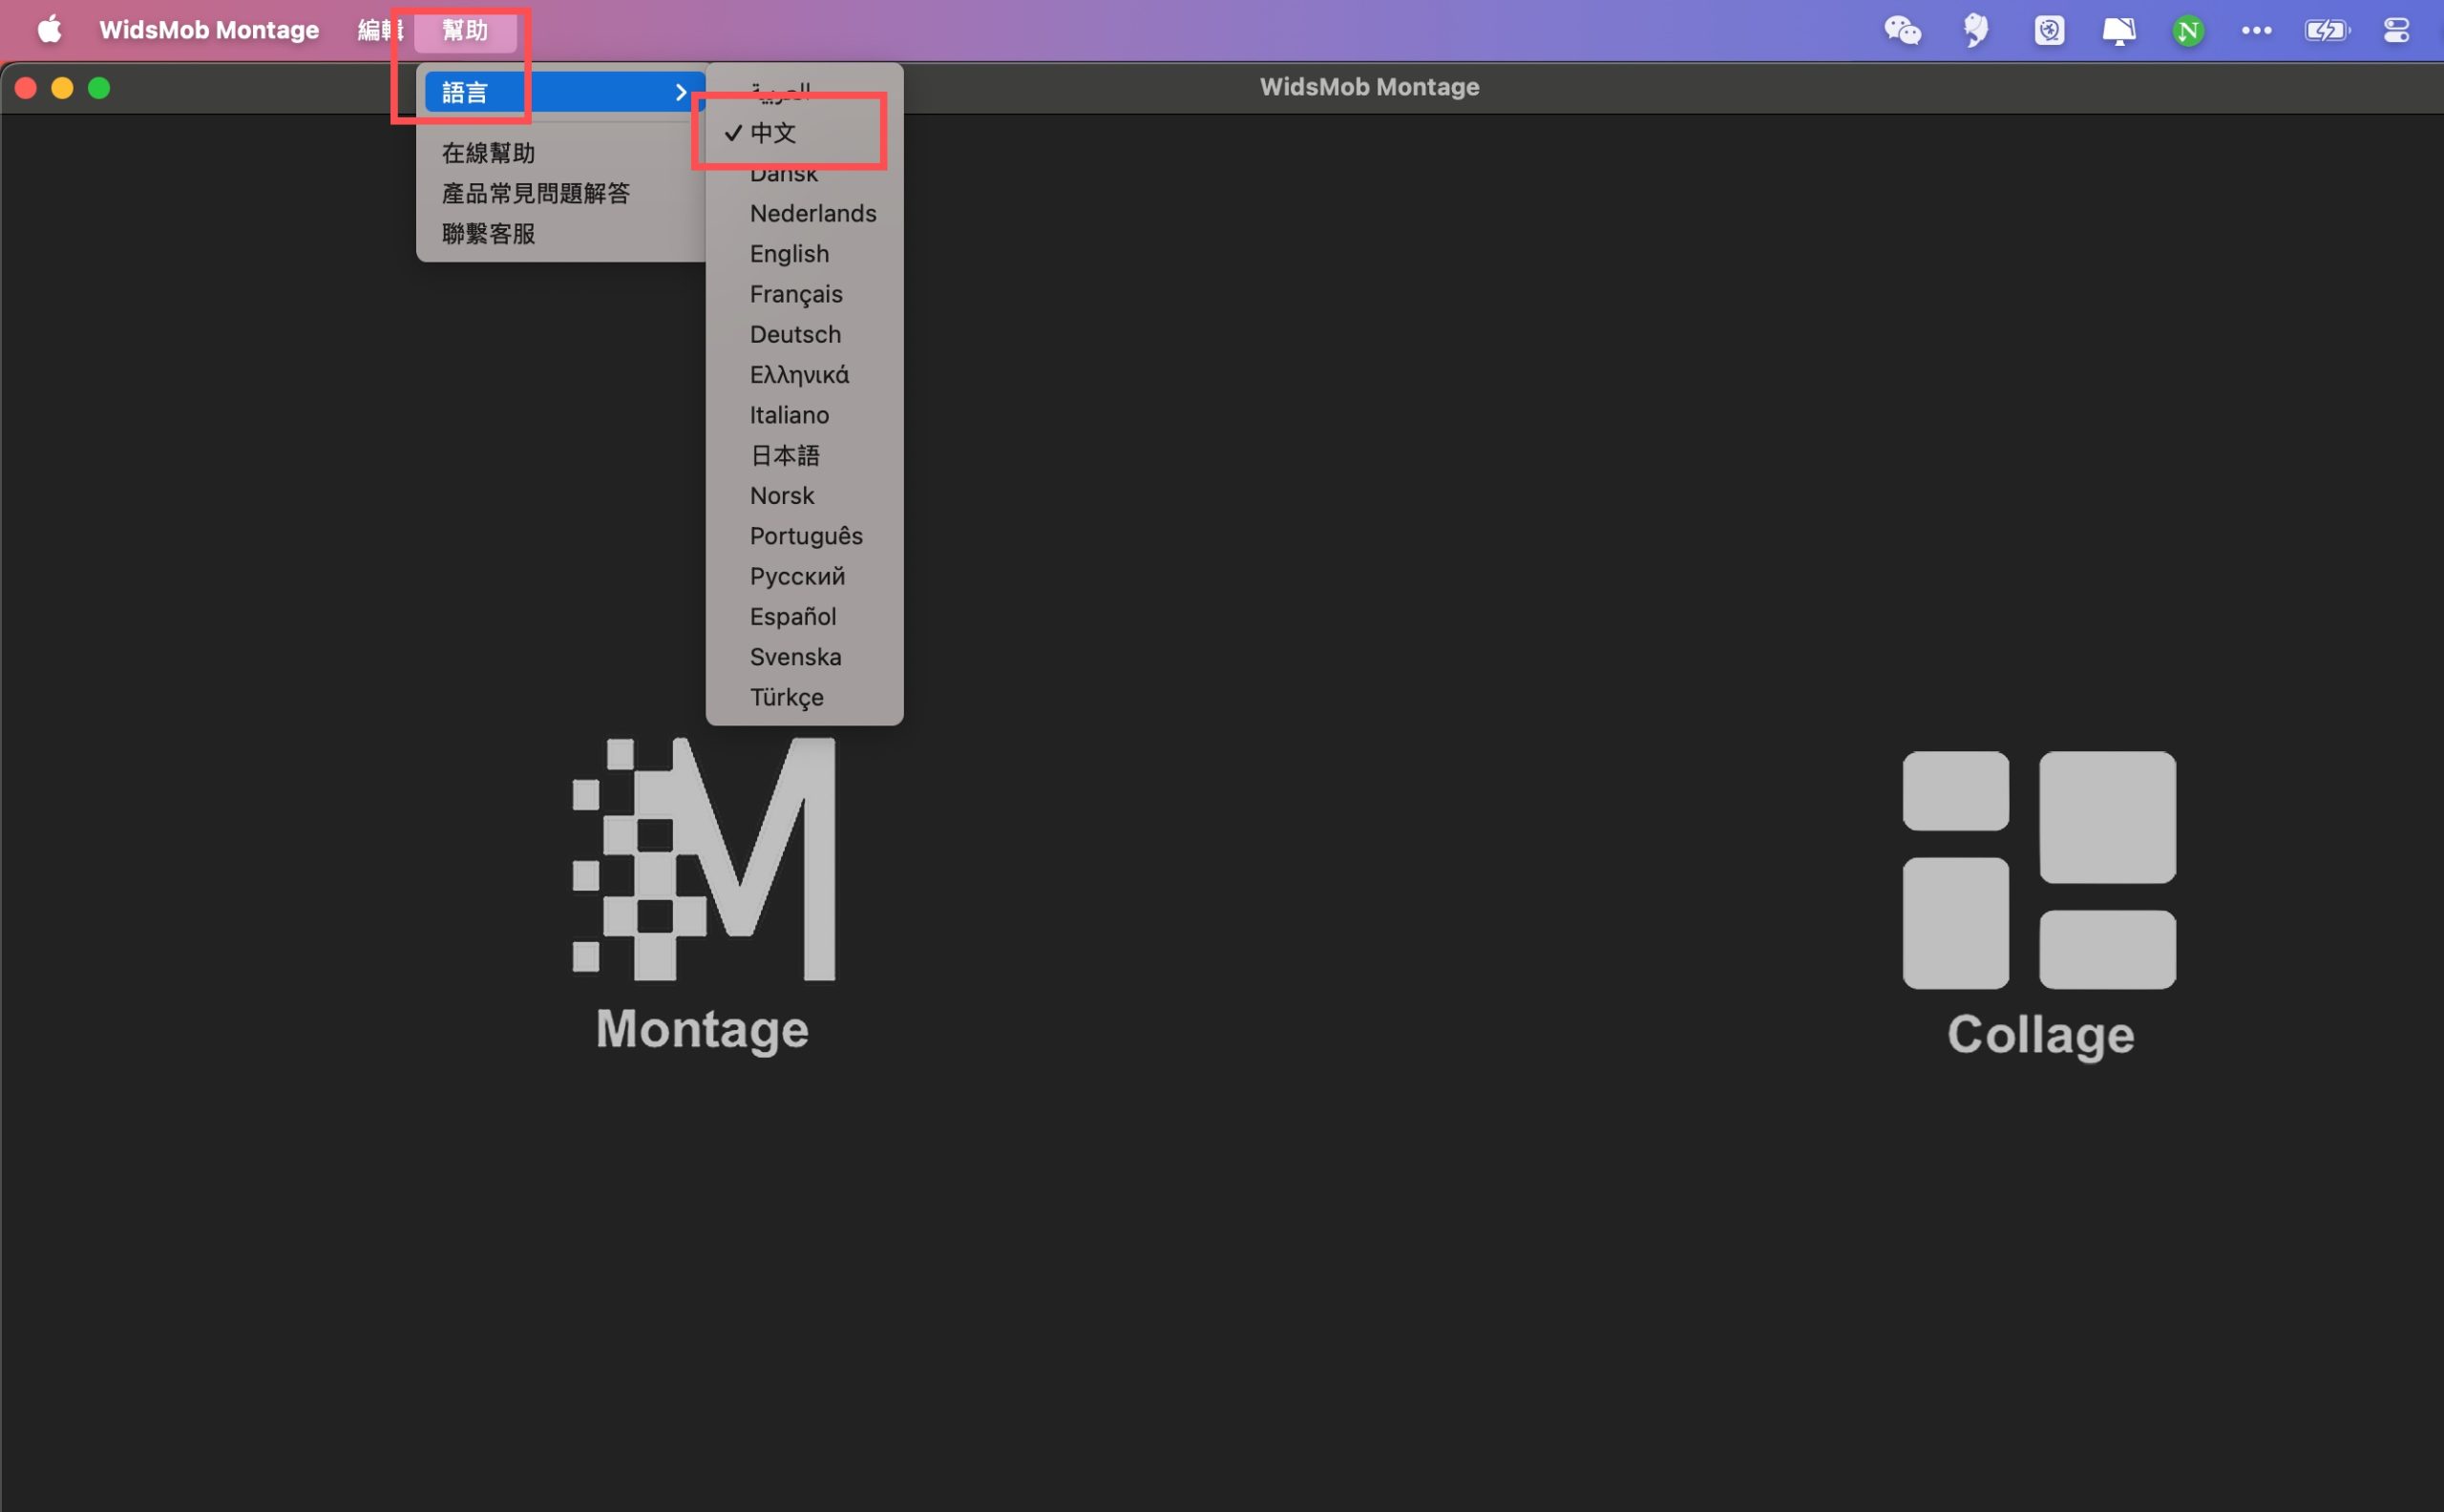Open macOS Control Center icon
2444x1512 pixels.
[x=2397, y=30]
